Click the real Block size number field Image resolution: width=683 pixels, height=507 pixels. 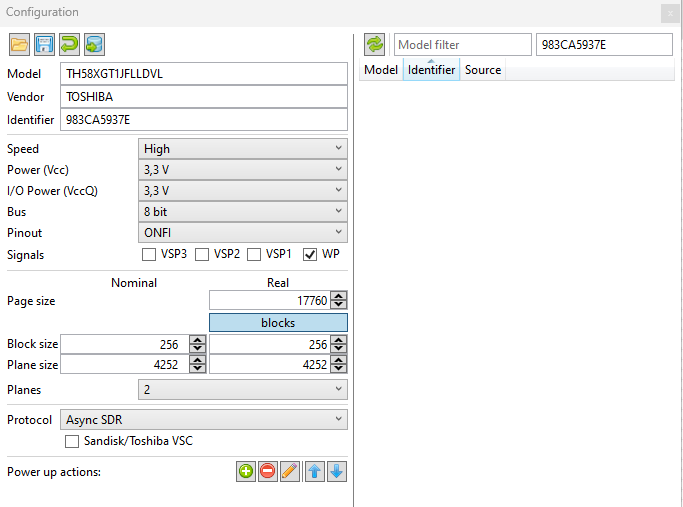pyautogui.click(x=270, y=344)
